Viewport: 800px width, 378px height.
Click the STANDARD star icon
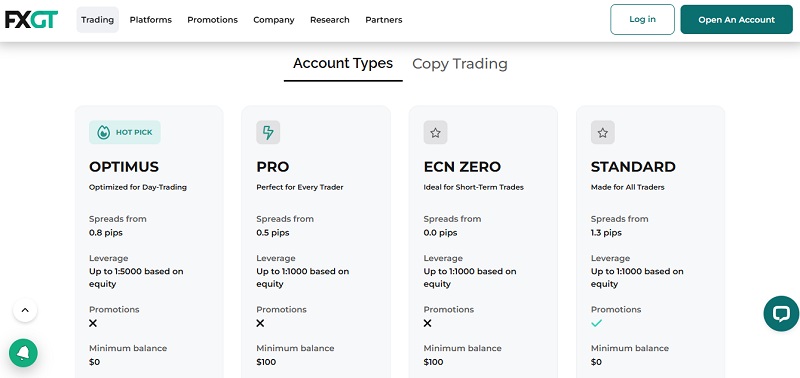pos(603,133)
